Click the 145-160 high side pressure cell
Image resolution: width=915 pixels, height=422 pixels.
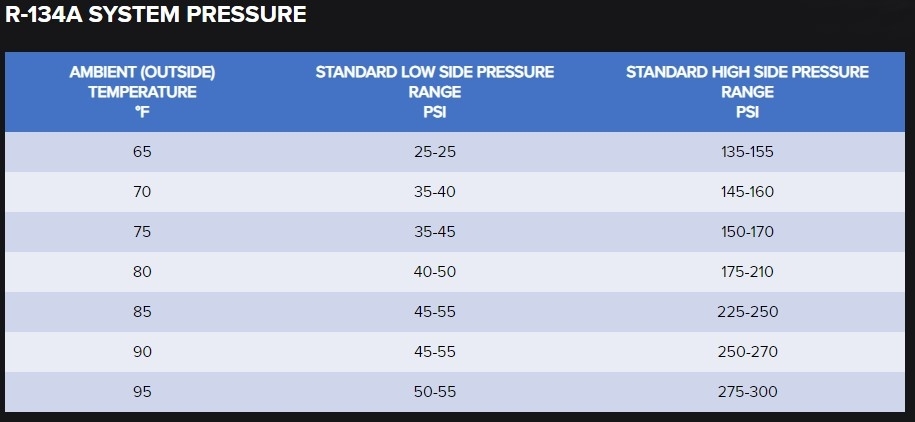coord(747,192)
